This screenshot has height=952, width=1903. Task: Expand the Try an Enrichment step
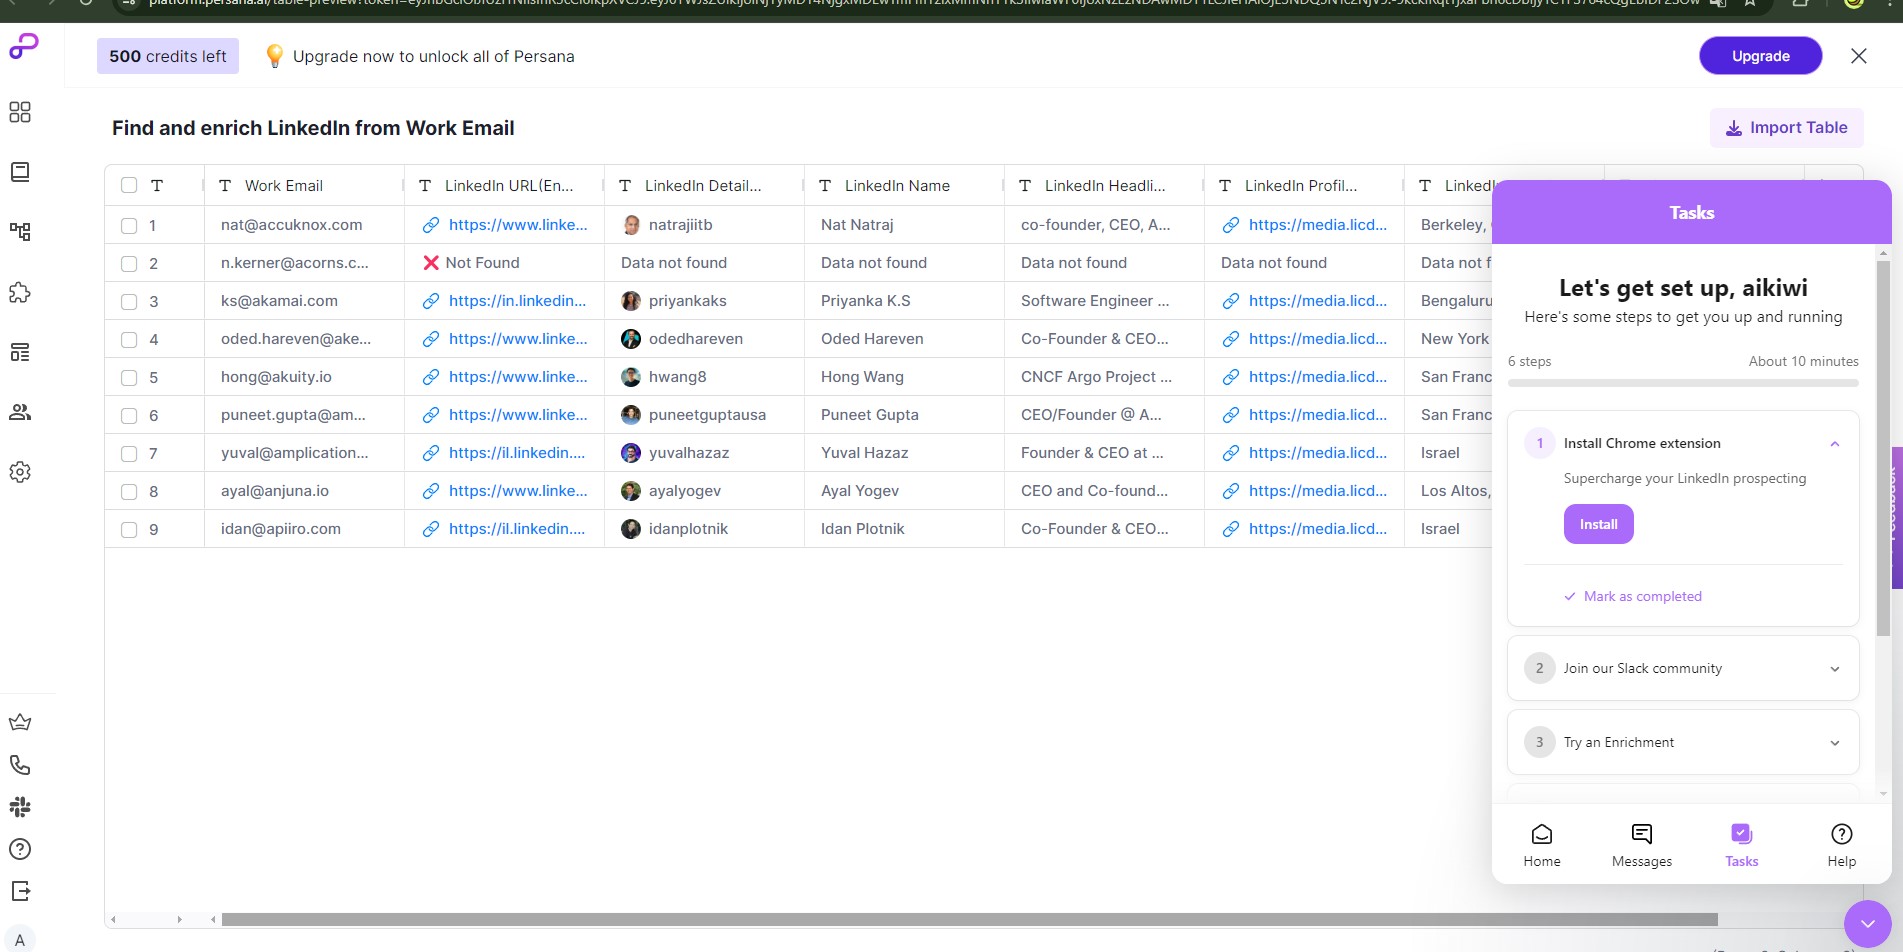[1835, 743]
